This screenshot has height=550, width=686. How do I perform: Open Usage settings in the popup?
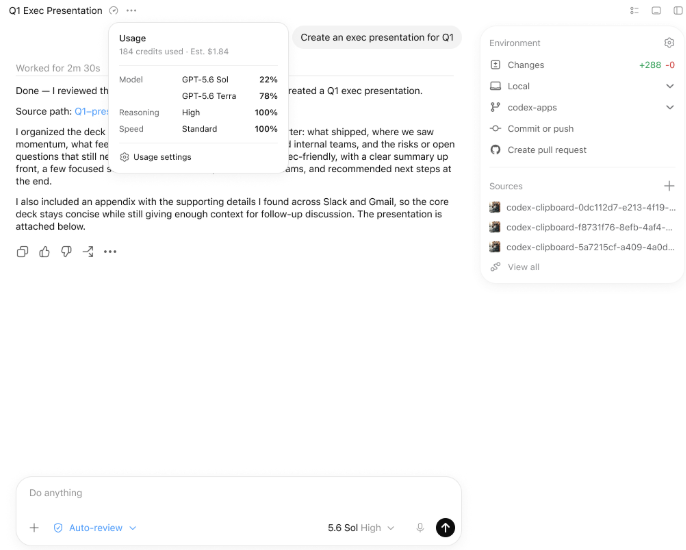coord(156,157)
